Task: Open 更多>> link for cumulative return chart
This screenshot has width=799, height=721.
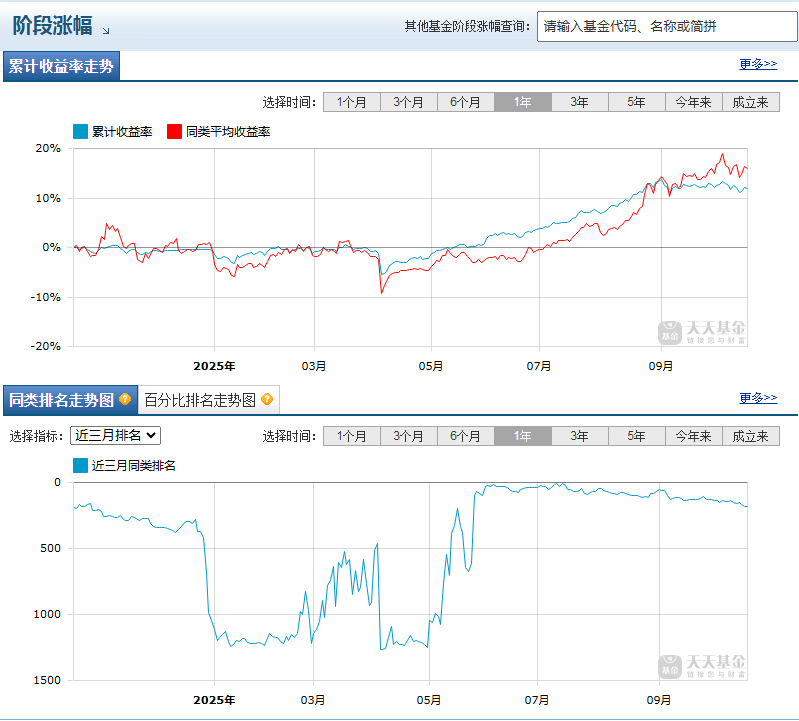Action: (758, 64)
